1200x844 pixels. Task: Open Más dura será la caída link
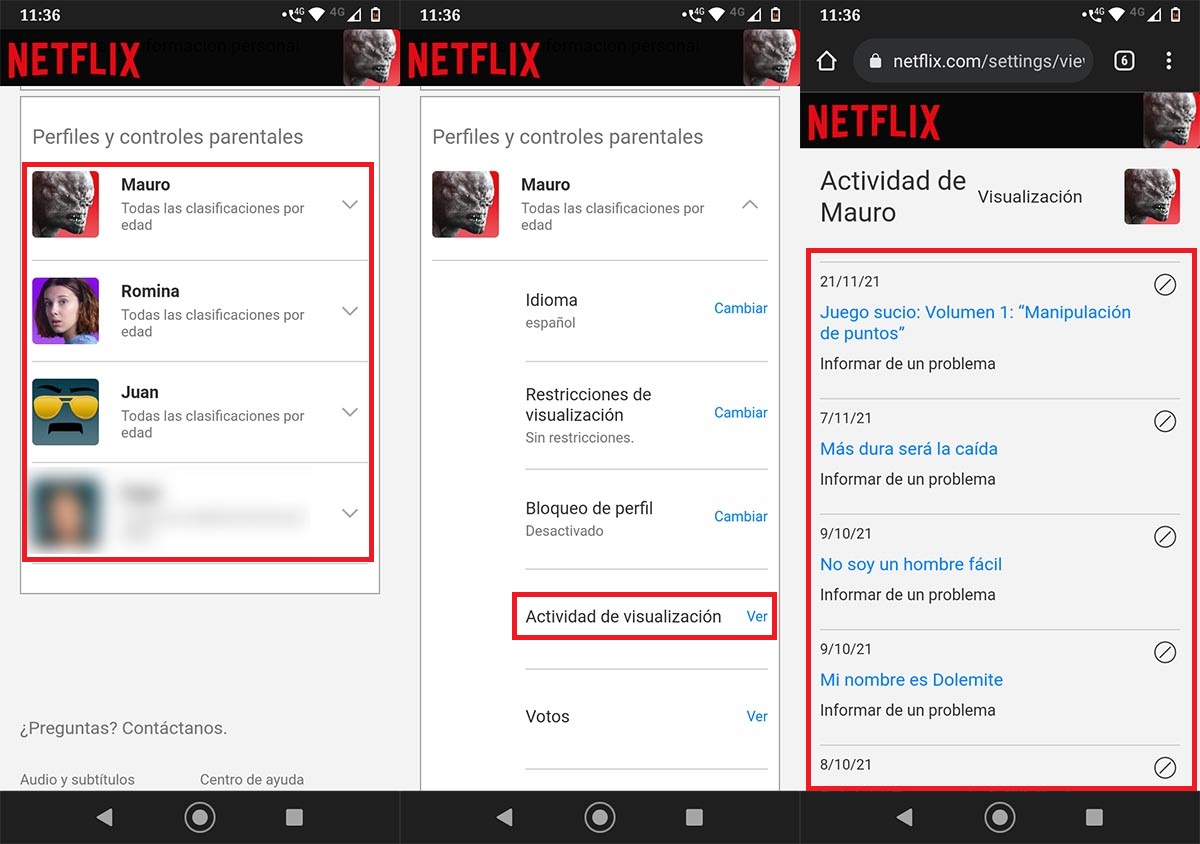(909, 449)
